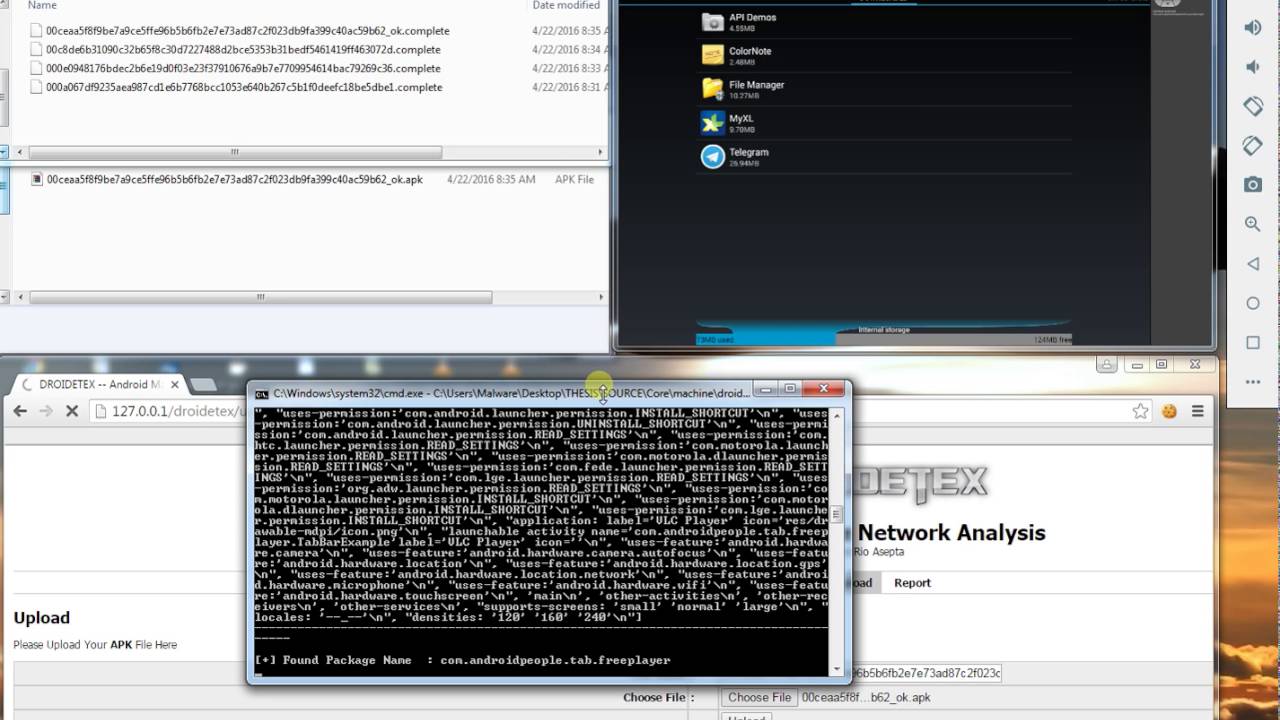This screenshot has width=1280, height=720.
Task: Sort by the Date modified column header
Action: coord(566,5)
